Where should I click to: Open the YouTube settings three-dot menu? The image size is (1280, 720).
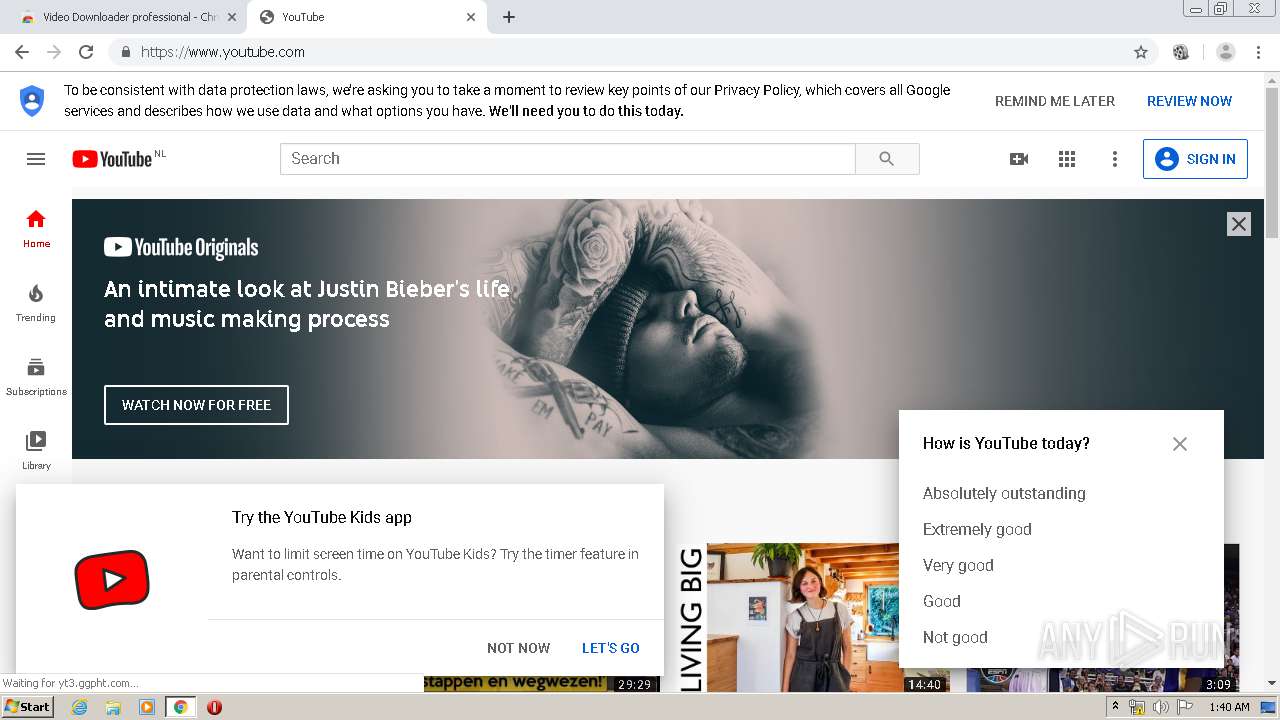1115,159
